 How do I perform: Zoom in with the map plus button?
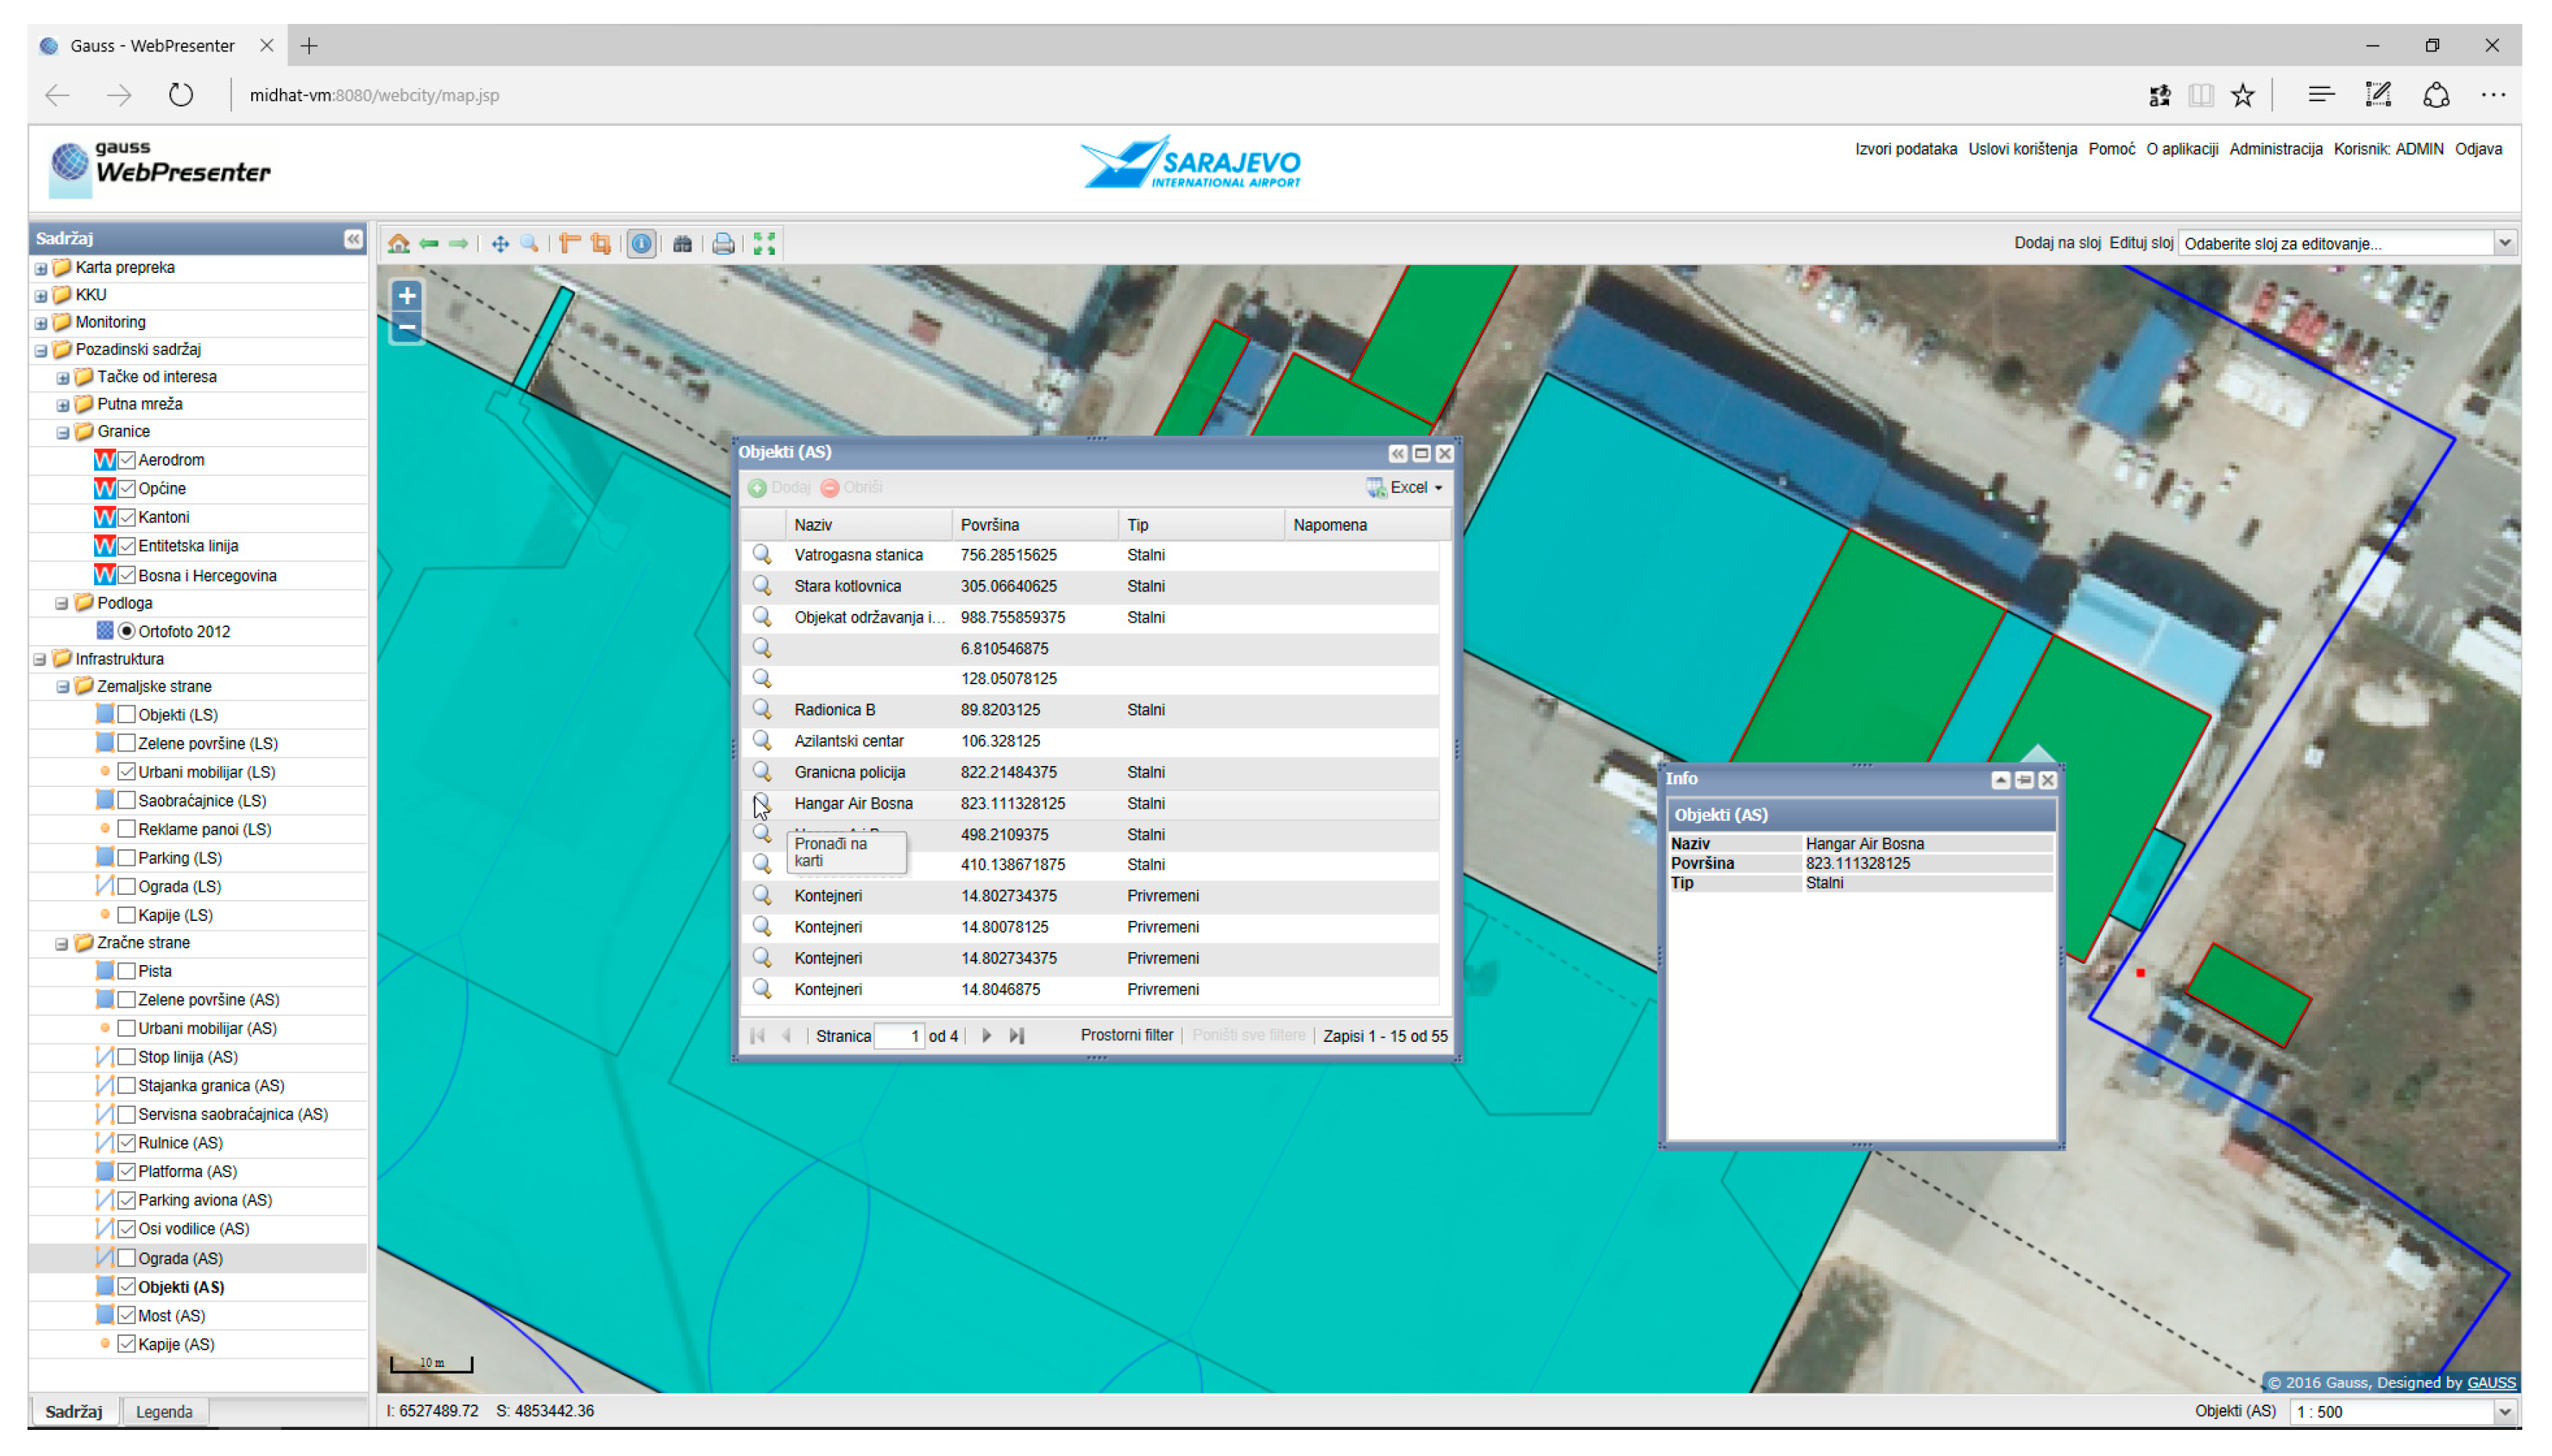[x=407, y=295]
